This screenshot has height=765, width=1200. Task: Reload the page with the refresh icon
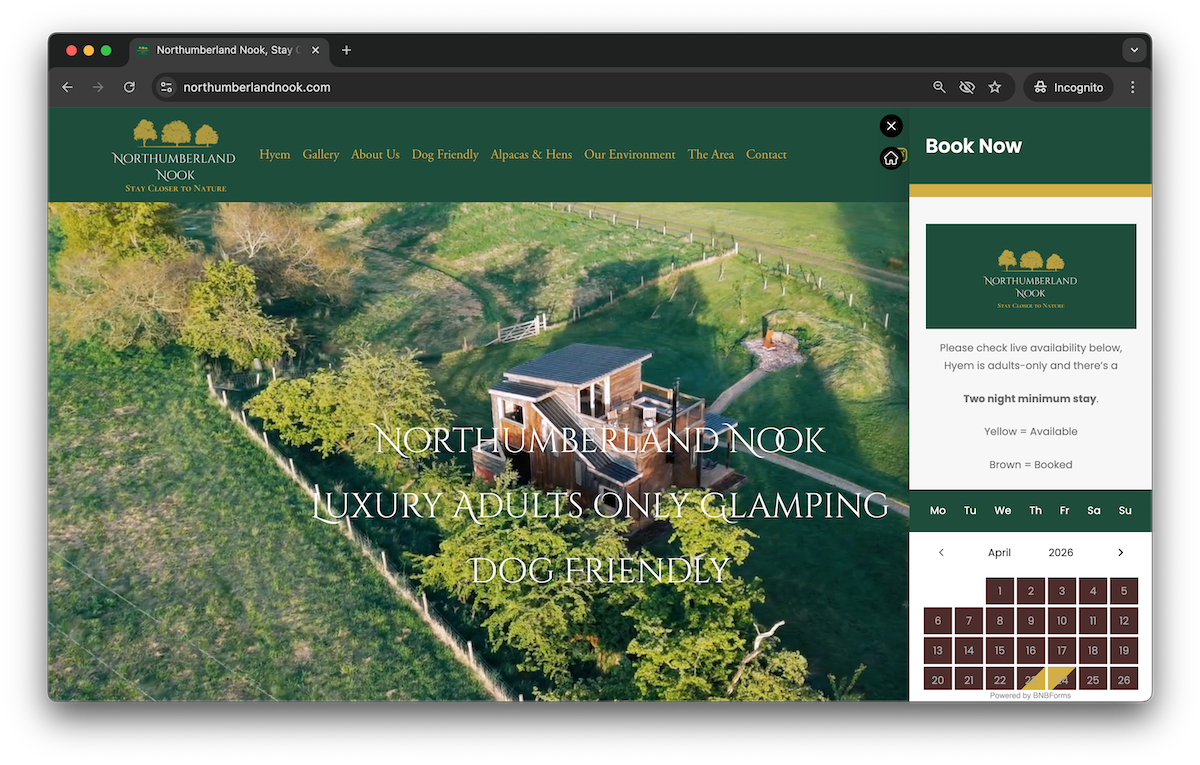[129, 88]
